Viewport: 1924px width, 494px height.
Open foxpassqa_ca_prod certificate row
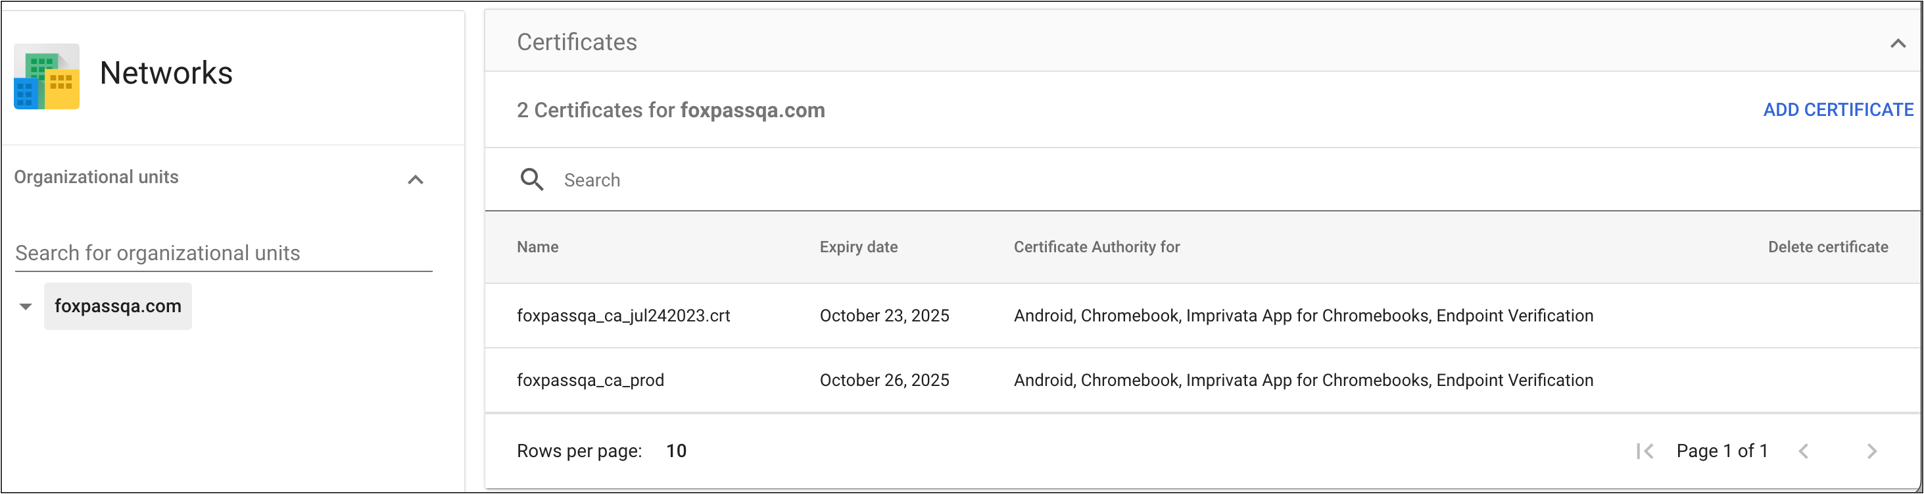click(590, 380)
